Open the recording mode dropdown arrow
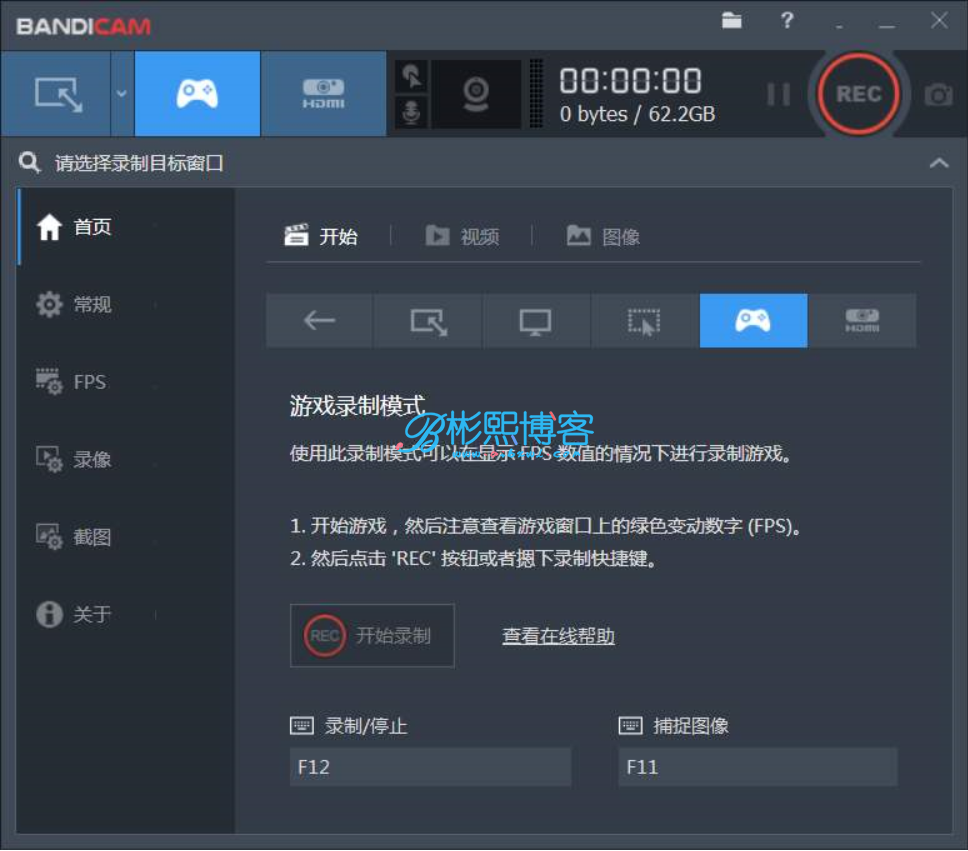Viewport: 968px width, 851px height. 122,94
